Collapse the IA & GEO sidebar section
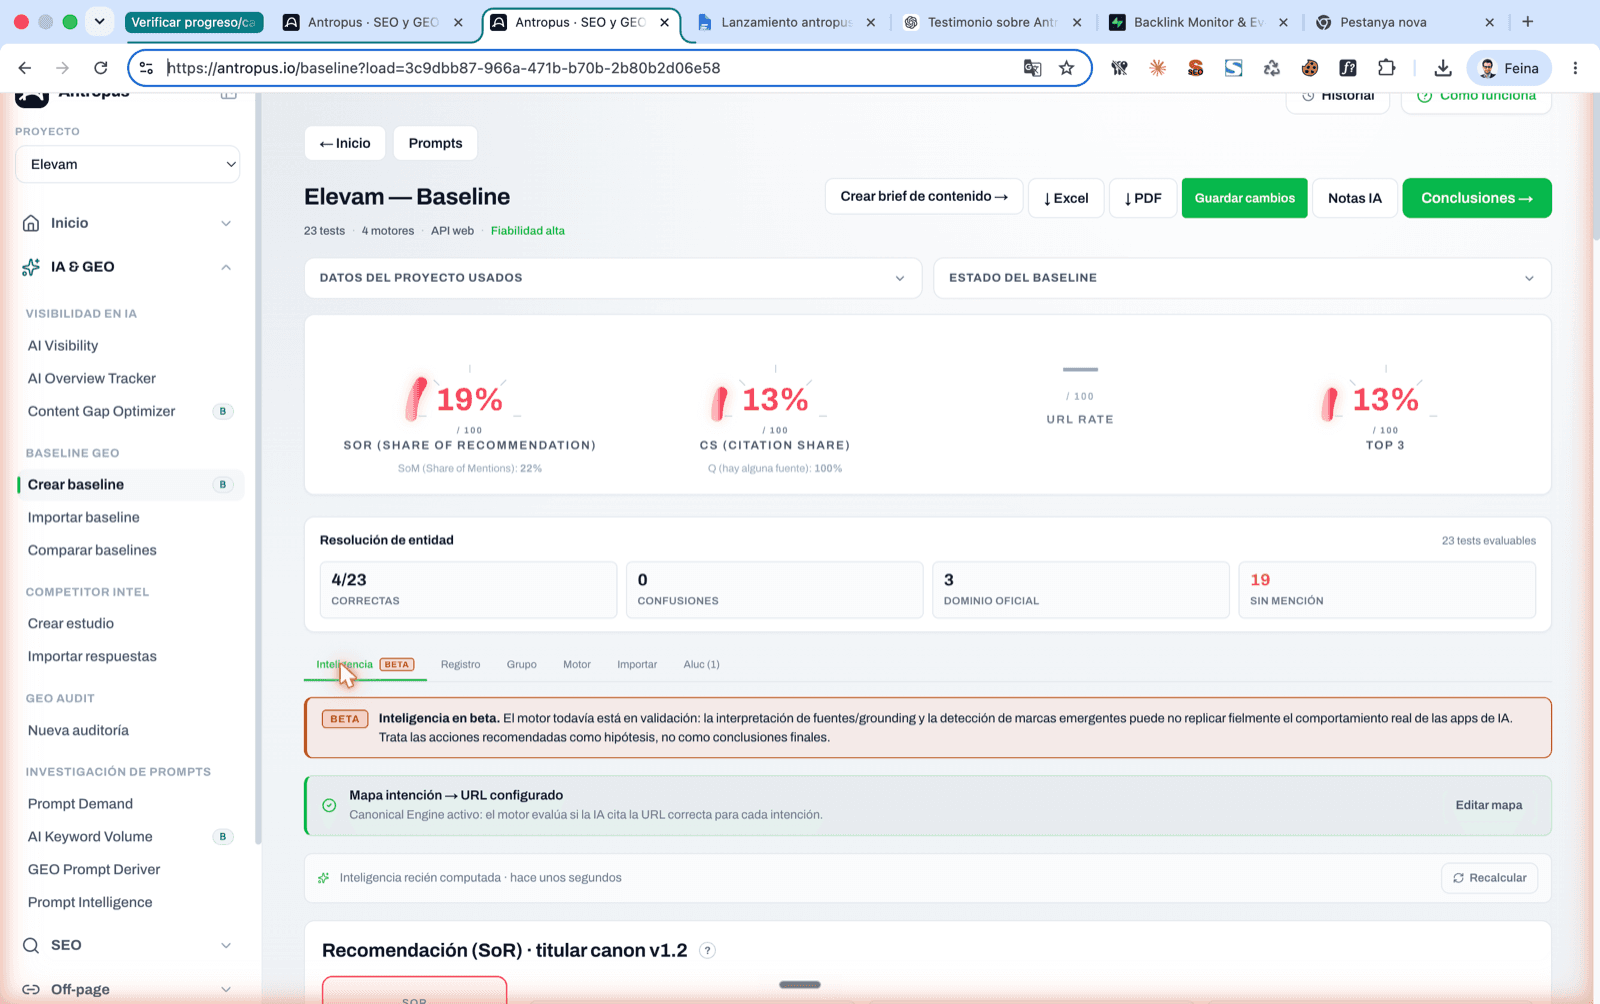1600x1004 pixels. pyautogui.click(x=226, y=267)
